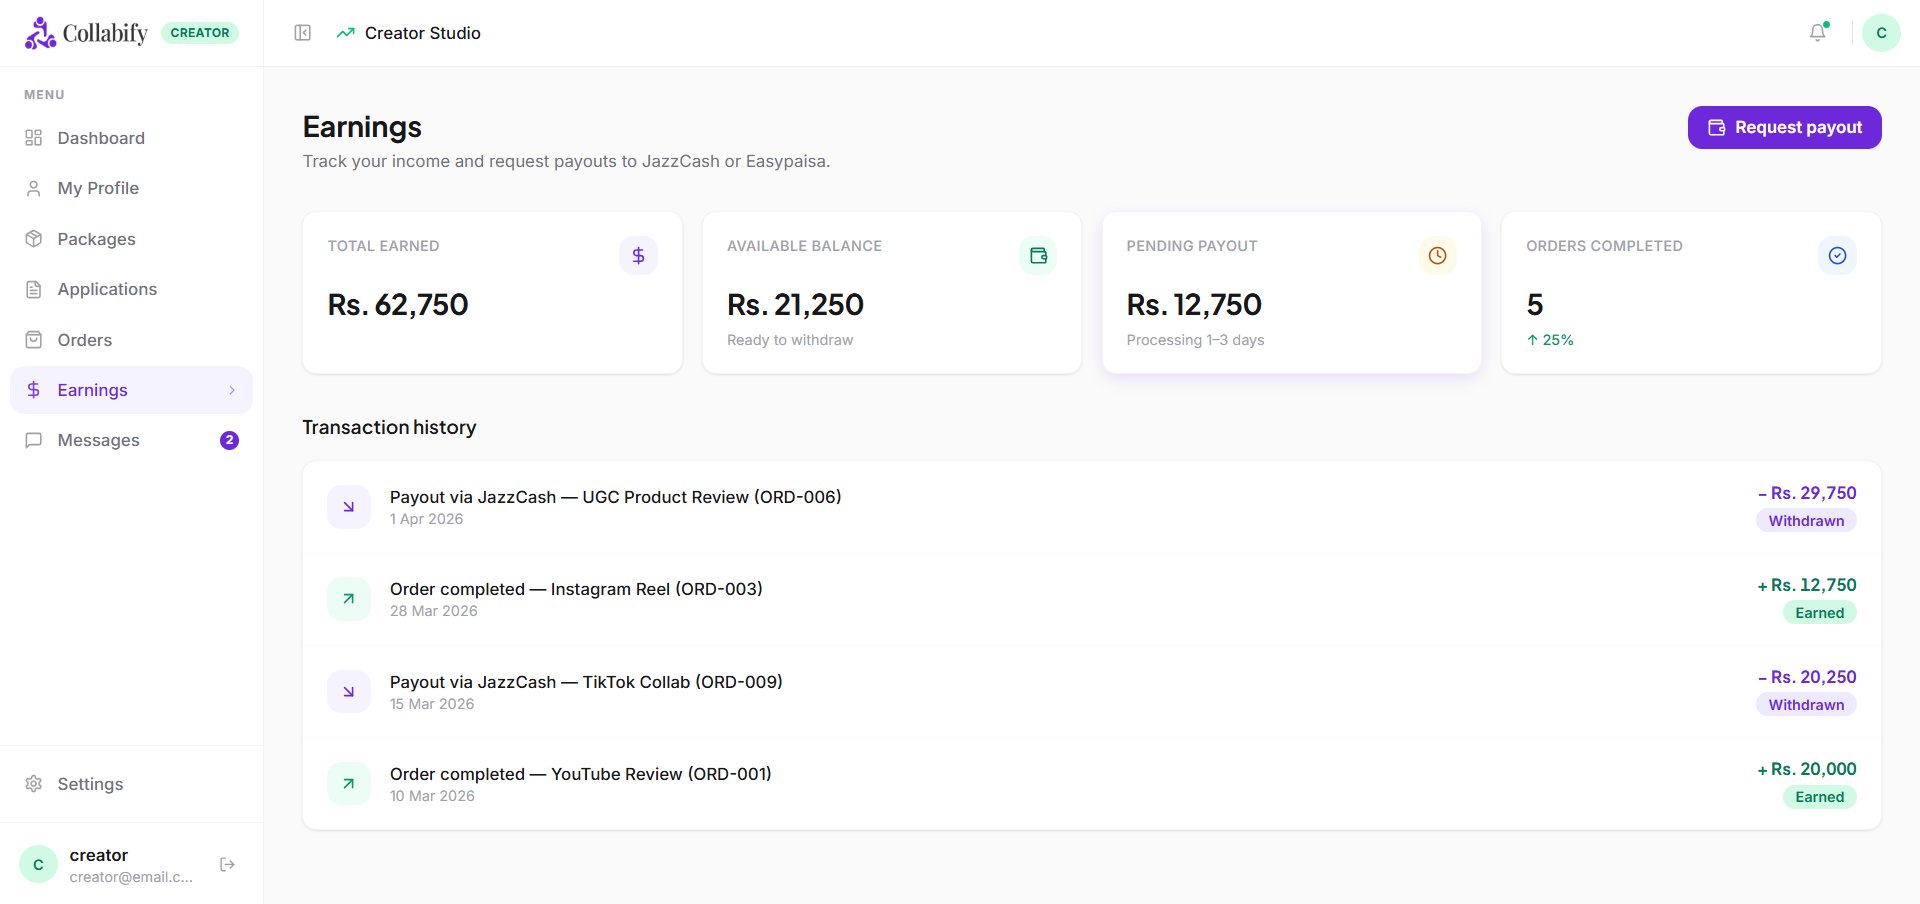Click the "Processing 1–3 days" text

1195,340
